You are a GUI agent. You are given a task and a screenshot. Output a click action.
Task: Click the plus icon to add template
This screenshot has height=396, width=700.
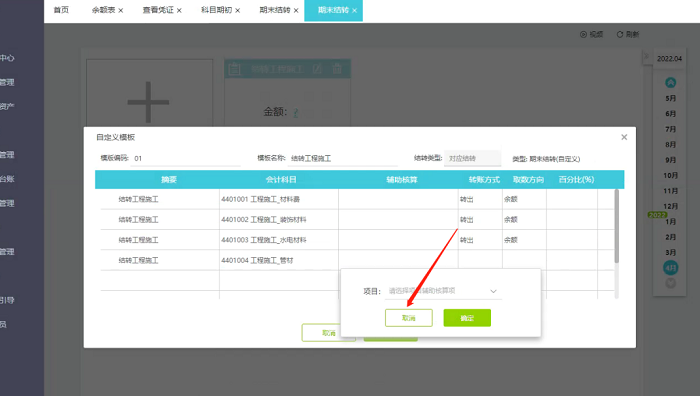[148, 102]
